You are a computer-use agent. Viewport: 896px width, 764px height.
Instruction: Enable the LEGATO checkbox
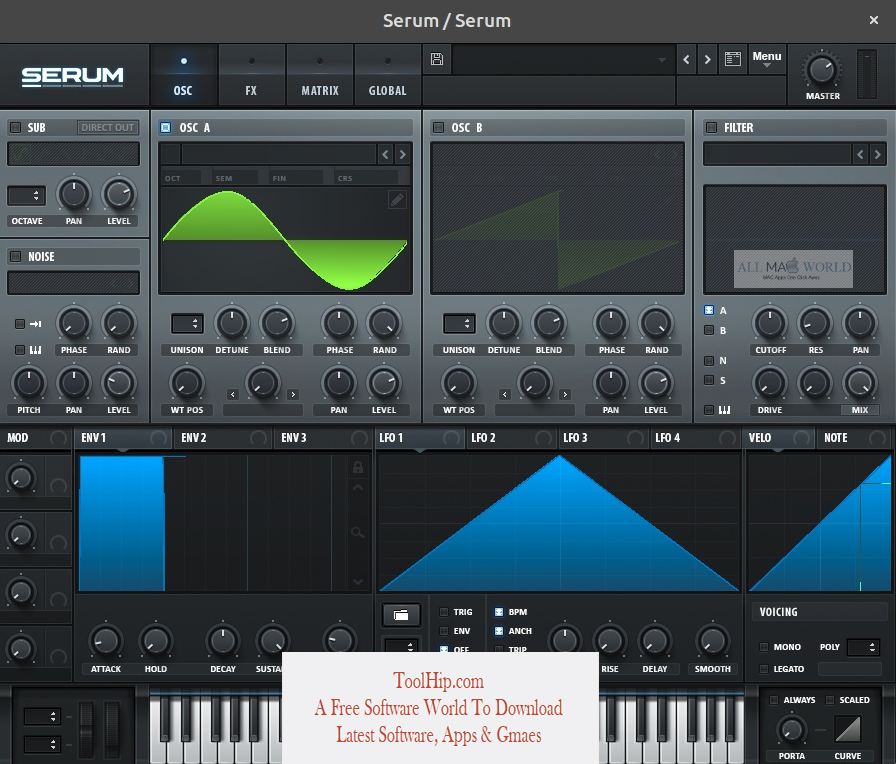click(764, 669)
